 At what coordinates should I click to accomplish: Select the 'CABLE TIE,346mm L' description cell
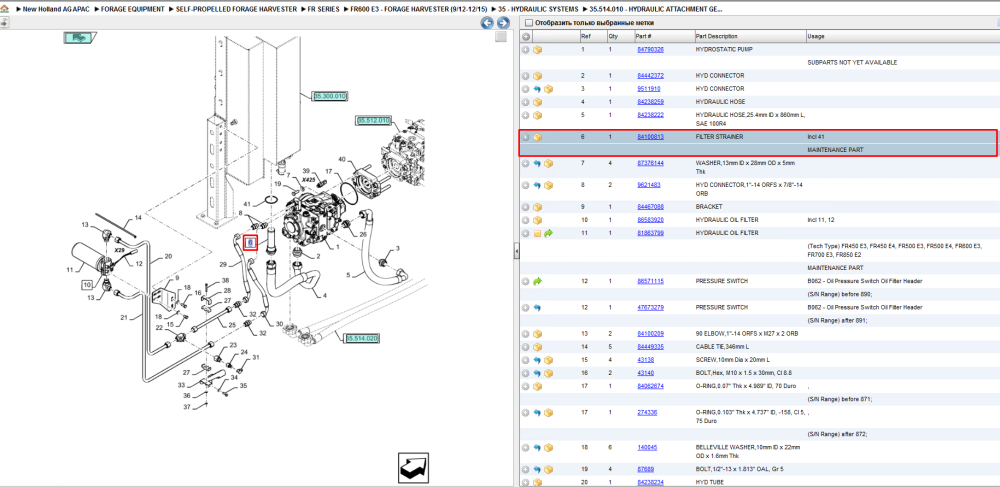coord(721,347)
